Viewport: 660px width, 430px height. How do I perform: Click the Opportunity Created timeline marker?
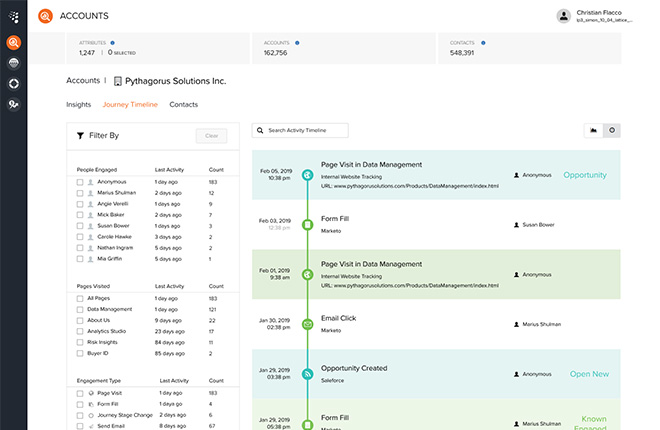coord(308,374)
